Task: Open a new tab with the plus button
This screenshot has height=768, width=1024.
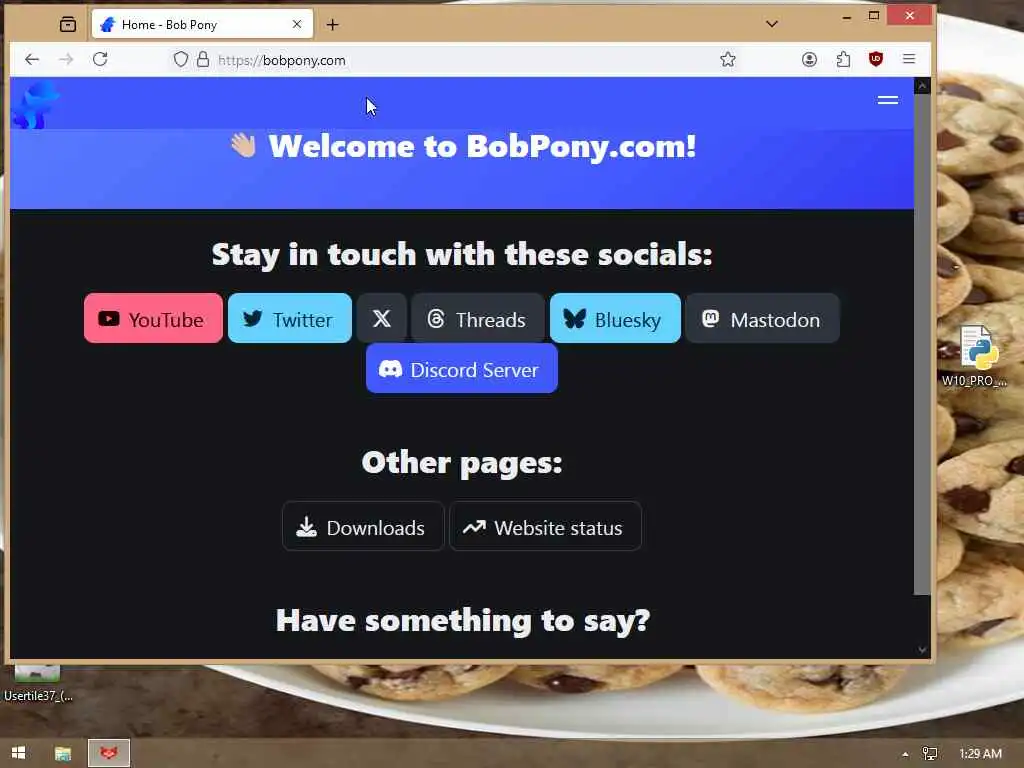Action: [332, 24]
